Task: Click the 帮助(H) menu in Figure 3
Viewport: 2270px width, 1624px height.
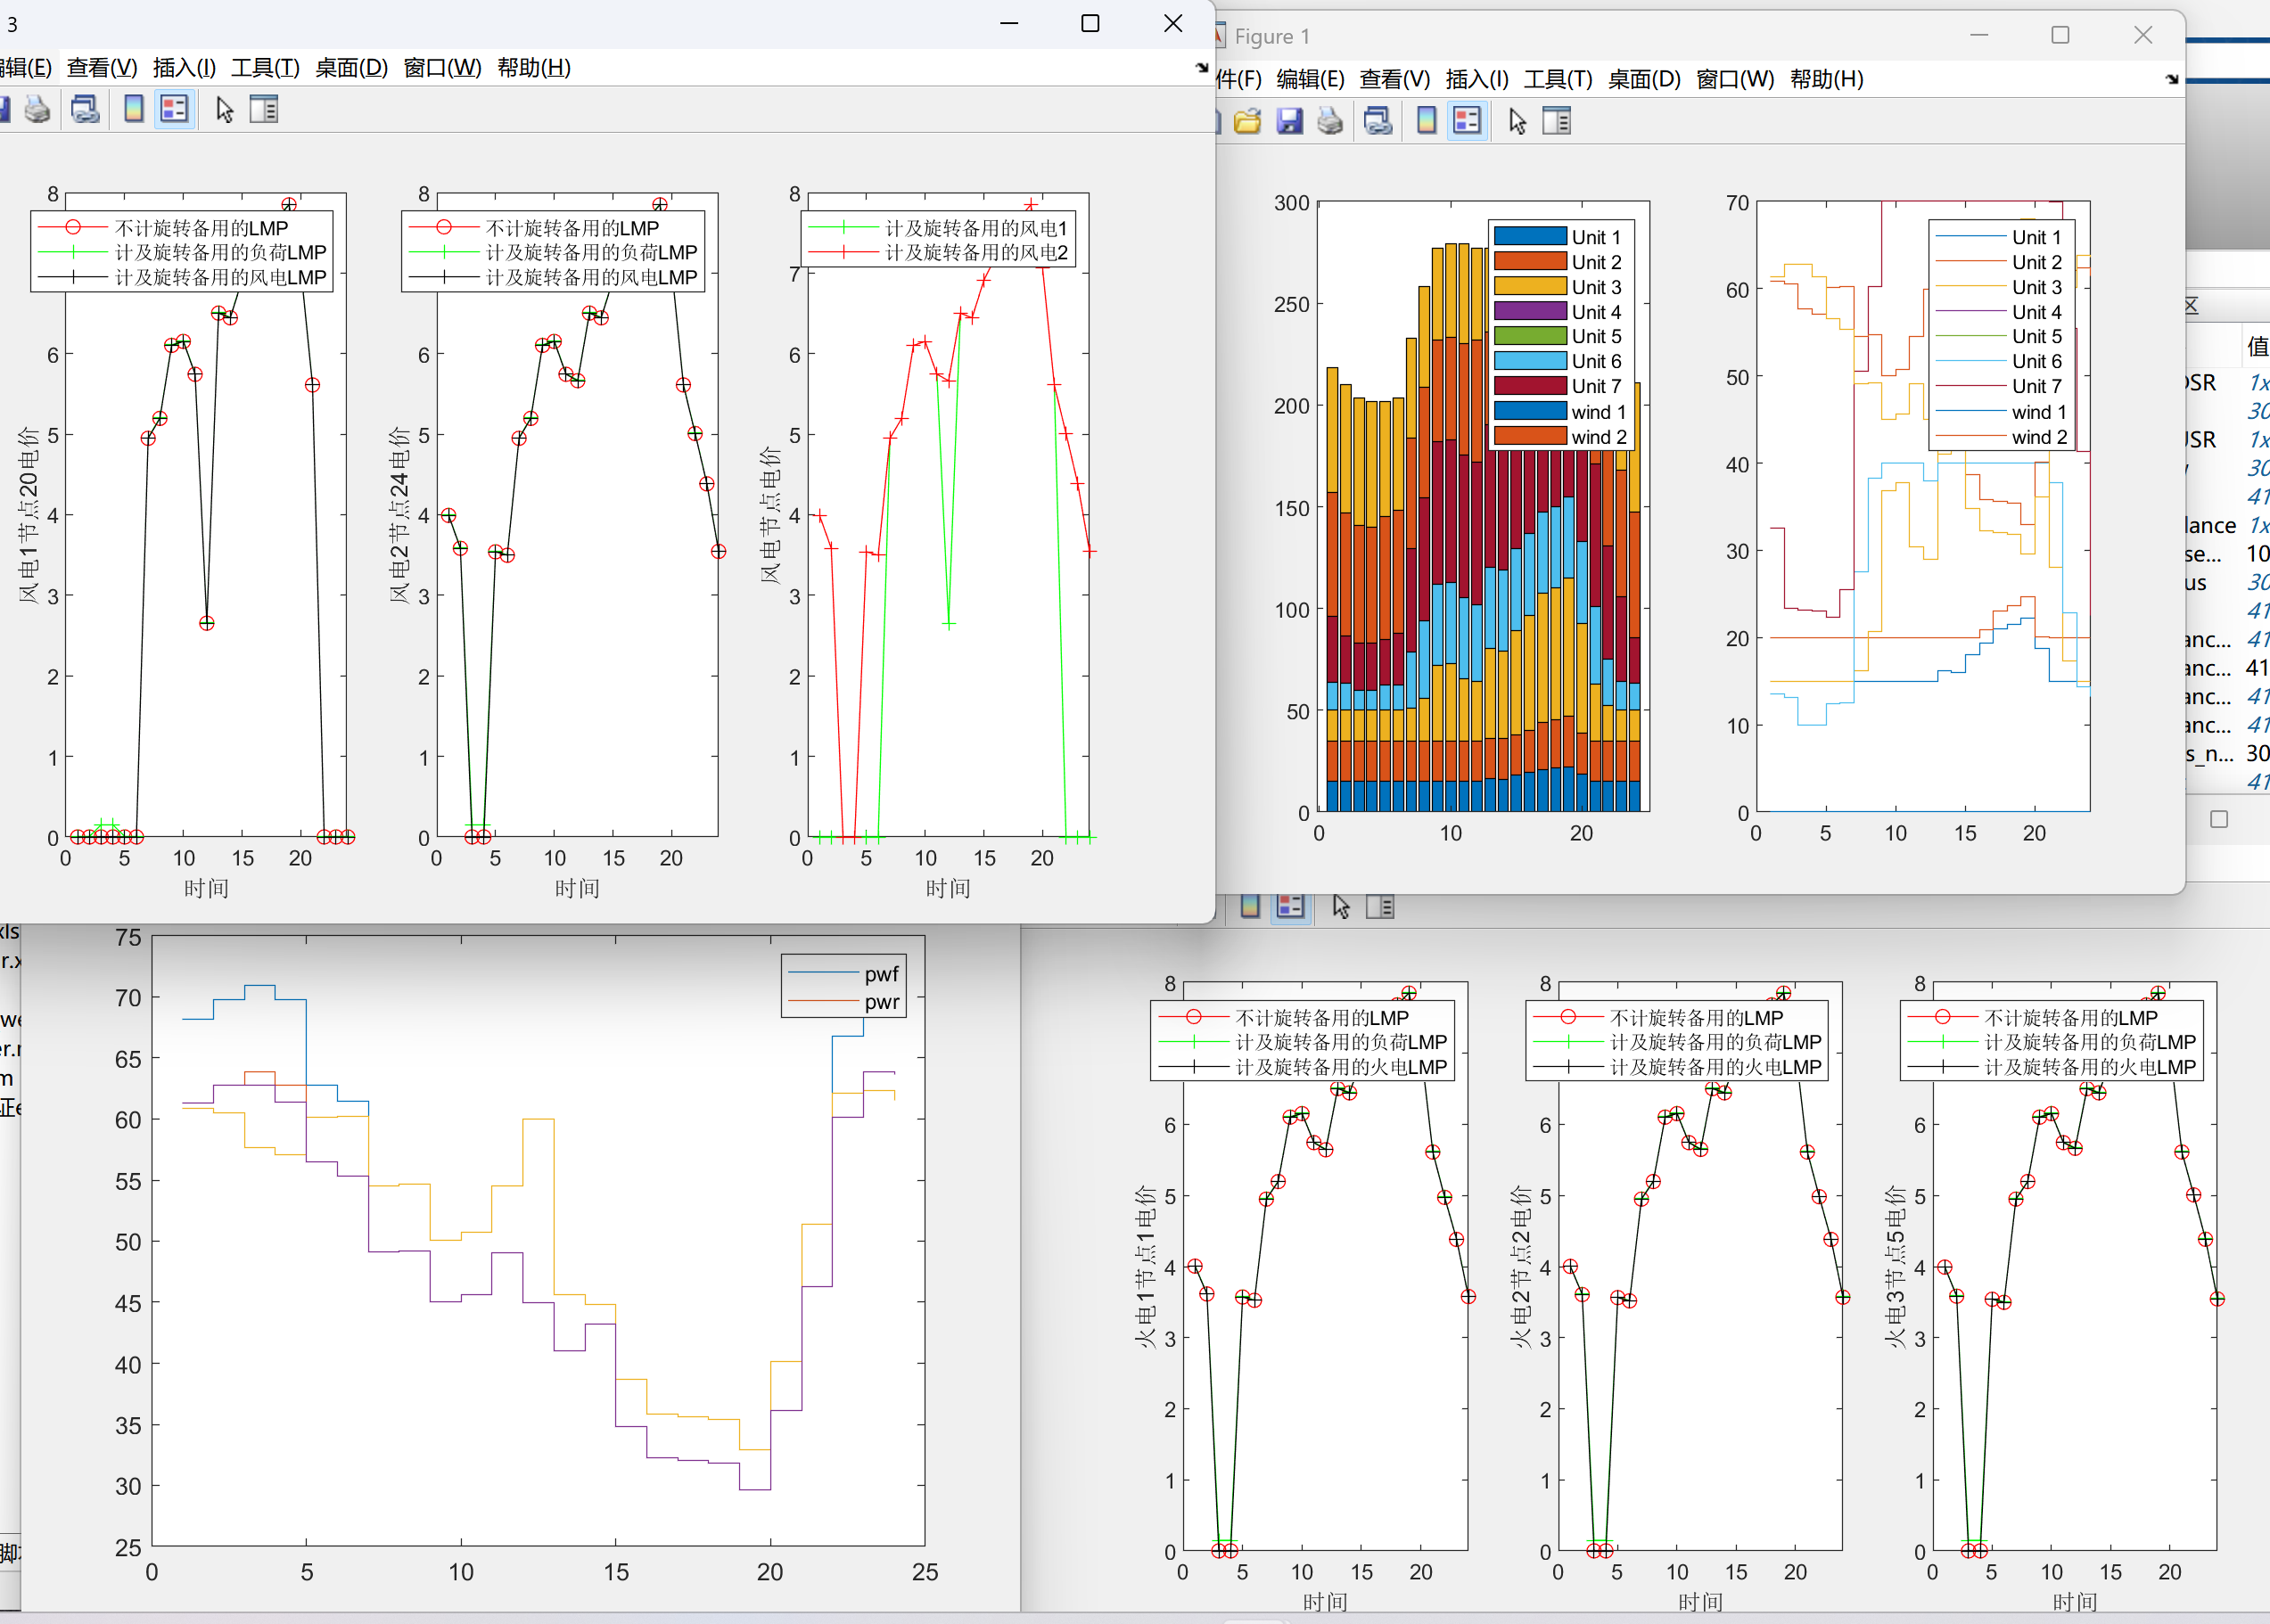Action: [534, 68]
